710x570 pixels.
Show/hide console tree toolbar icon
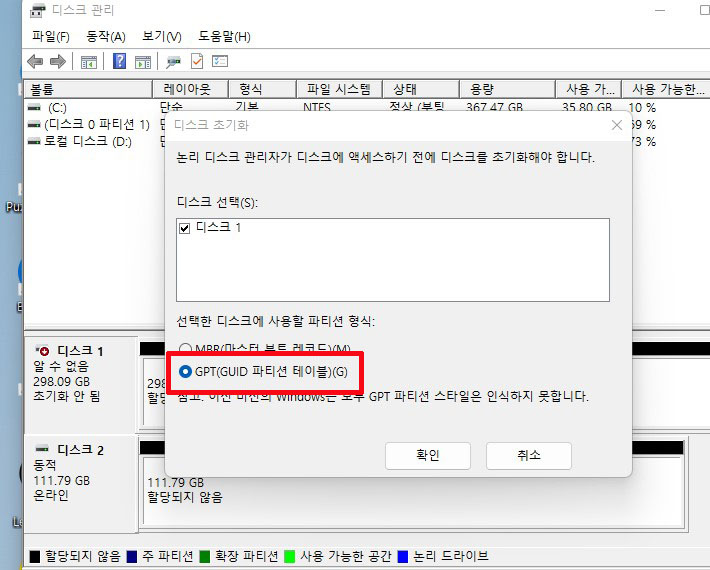click(89, 62)
